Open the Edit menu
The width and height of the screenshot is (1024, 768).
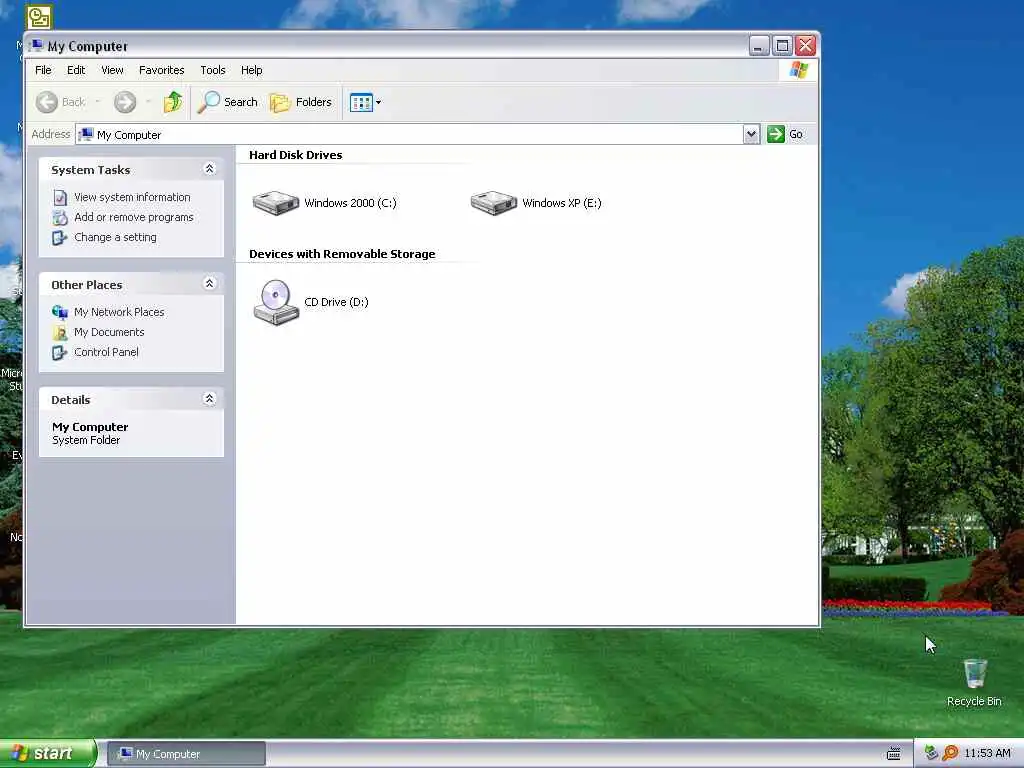[x=76, y=70]
